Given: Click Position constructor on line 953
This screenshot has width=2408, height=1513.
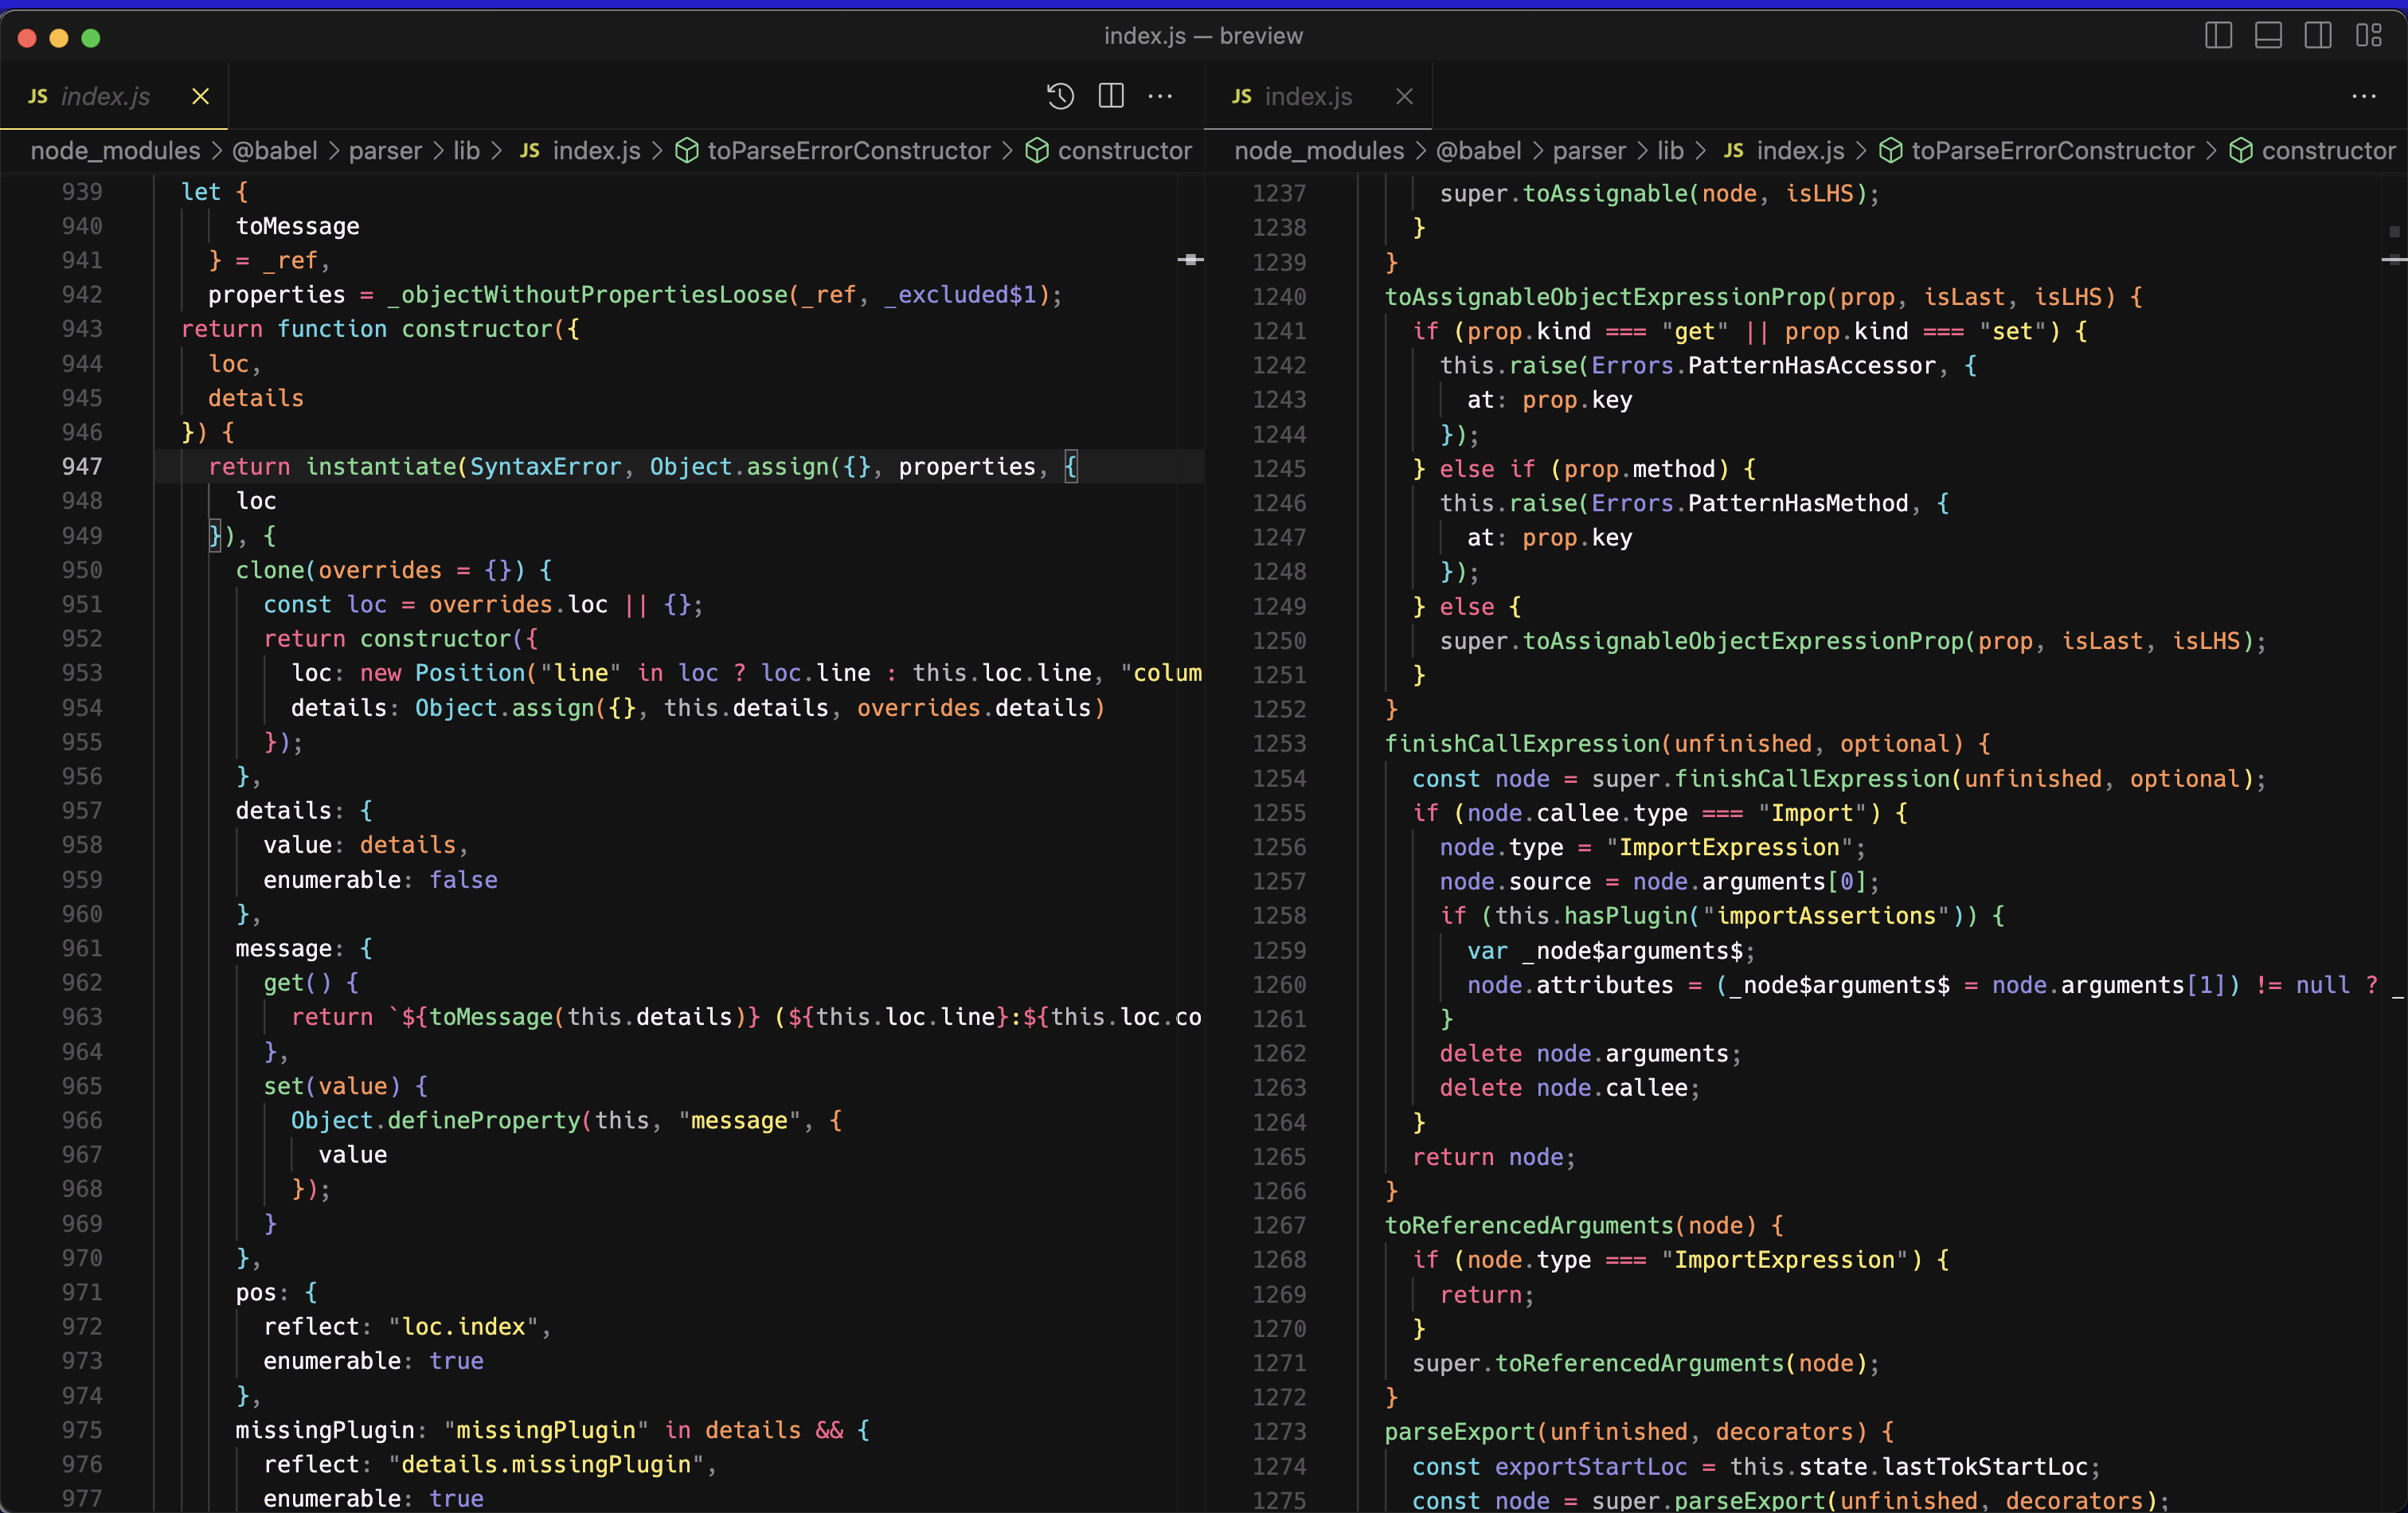Looking at the screenshot, I should coord(470,673).
